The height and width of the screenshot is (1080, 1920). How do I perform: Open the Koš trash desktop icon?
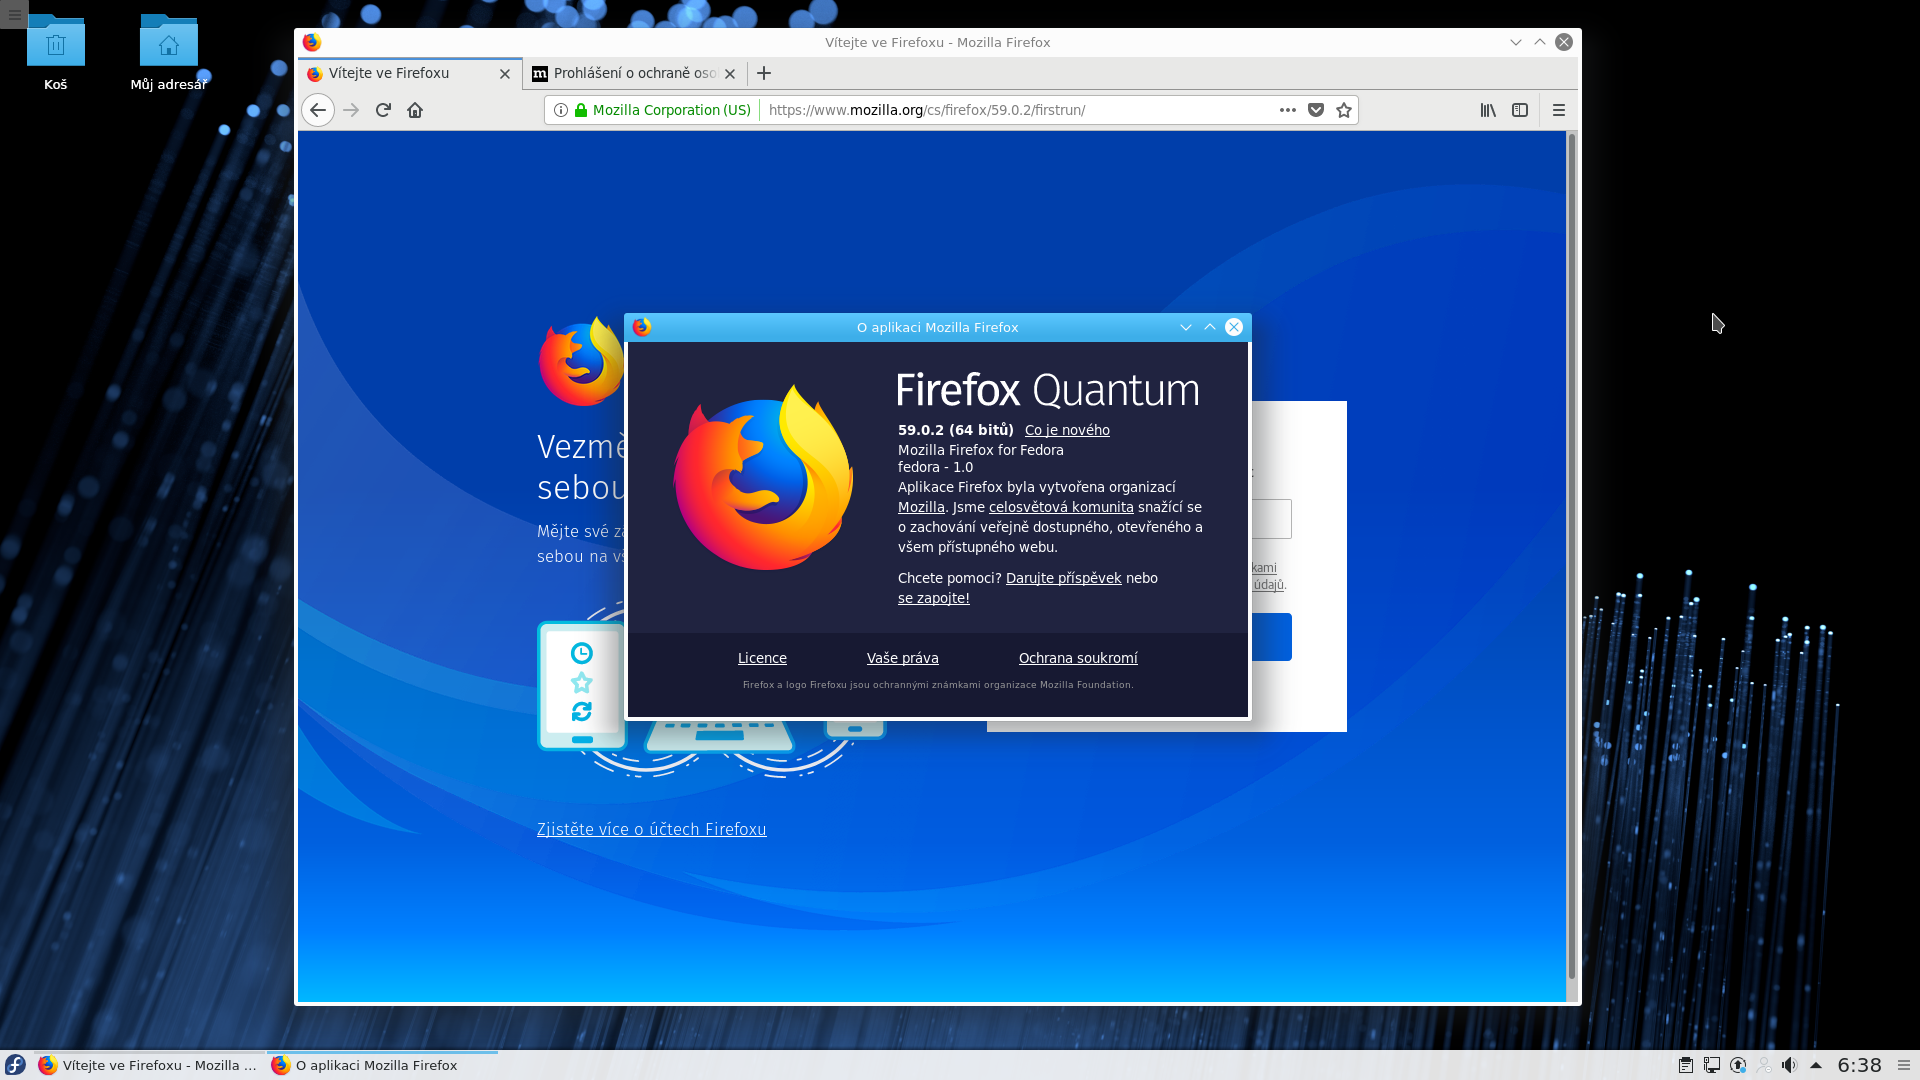click(56, 53)
